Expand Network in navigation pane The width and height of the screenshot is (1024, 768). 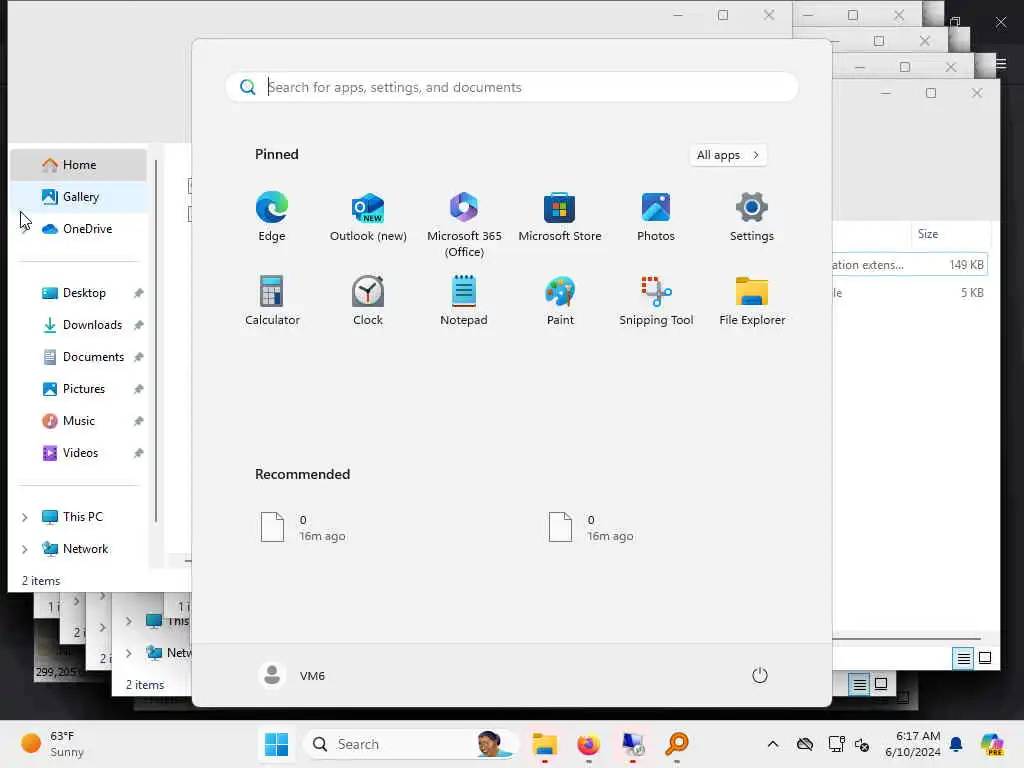click(25, 549)
